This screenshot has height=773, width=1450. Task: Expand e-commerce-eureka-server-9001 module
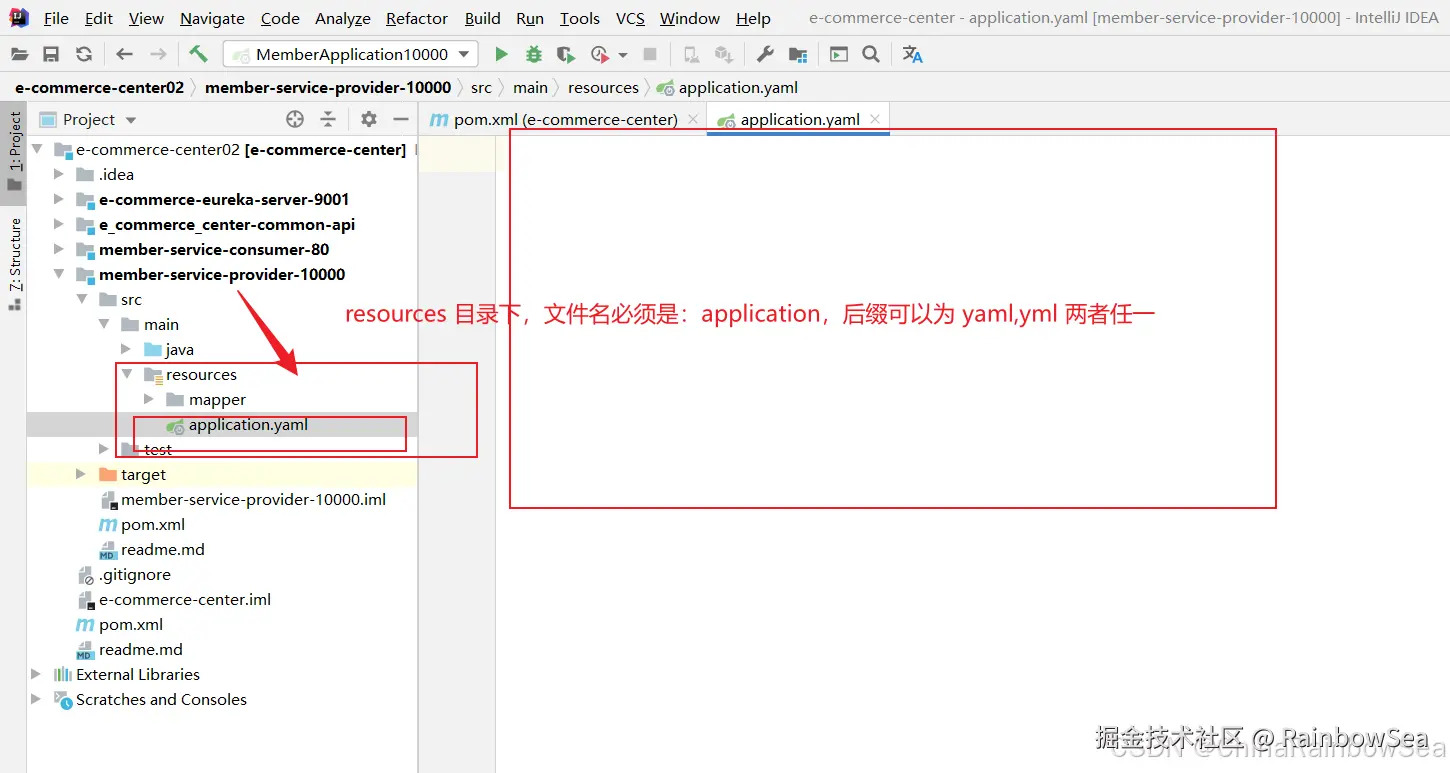60,199
